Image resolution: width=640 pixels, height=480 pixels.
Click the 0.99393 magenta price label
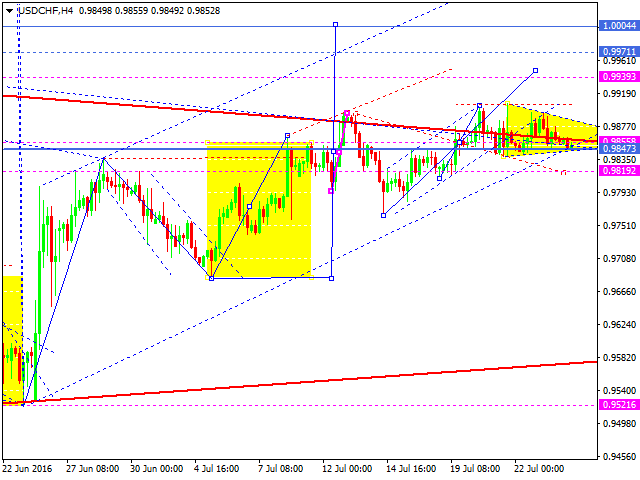point(619,77)
